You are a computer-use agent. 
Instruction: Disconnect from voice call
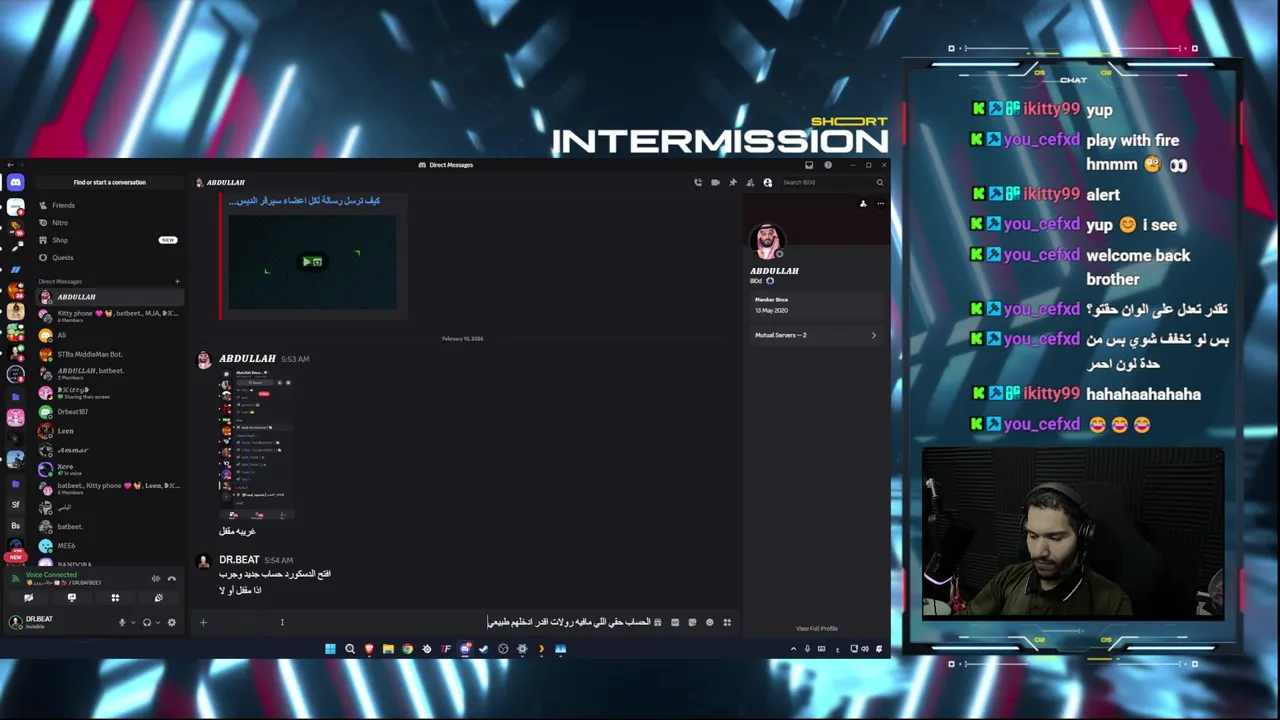[x=172, y=578]
